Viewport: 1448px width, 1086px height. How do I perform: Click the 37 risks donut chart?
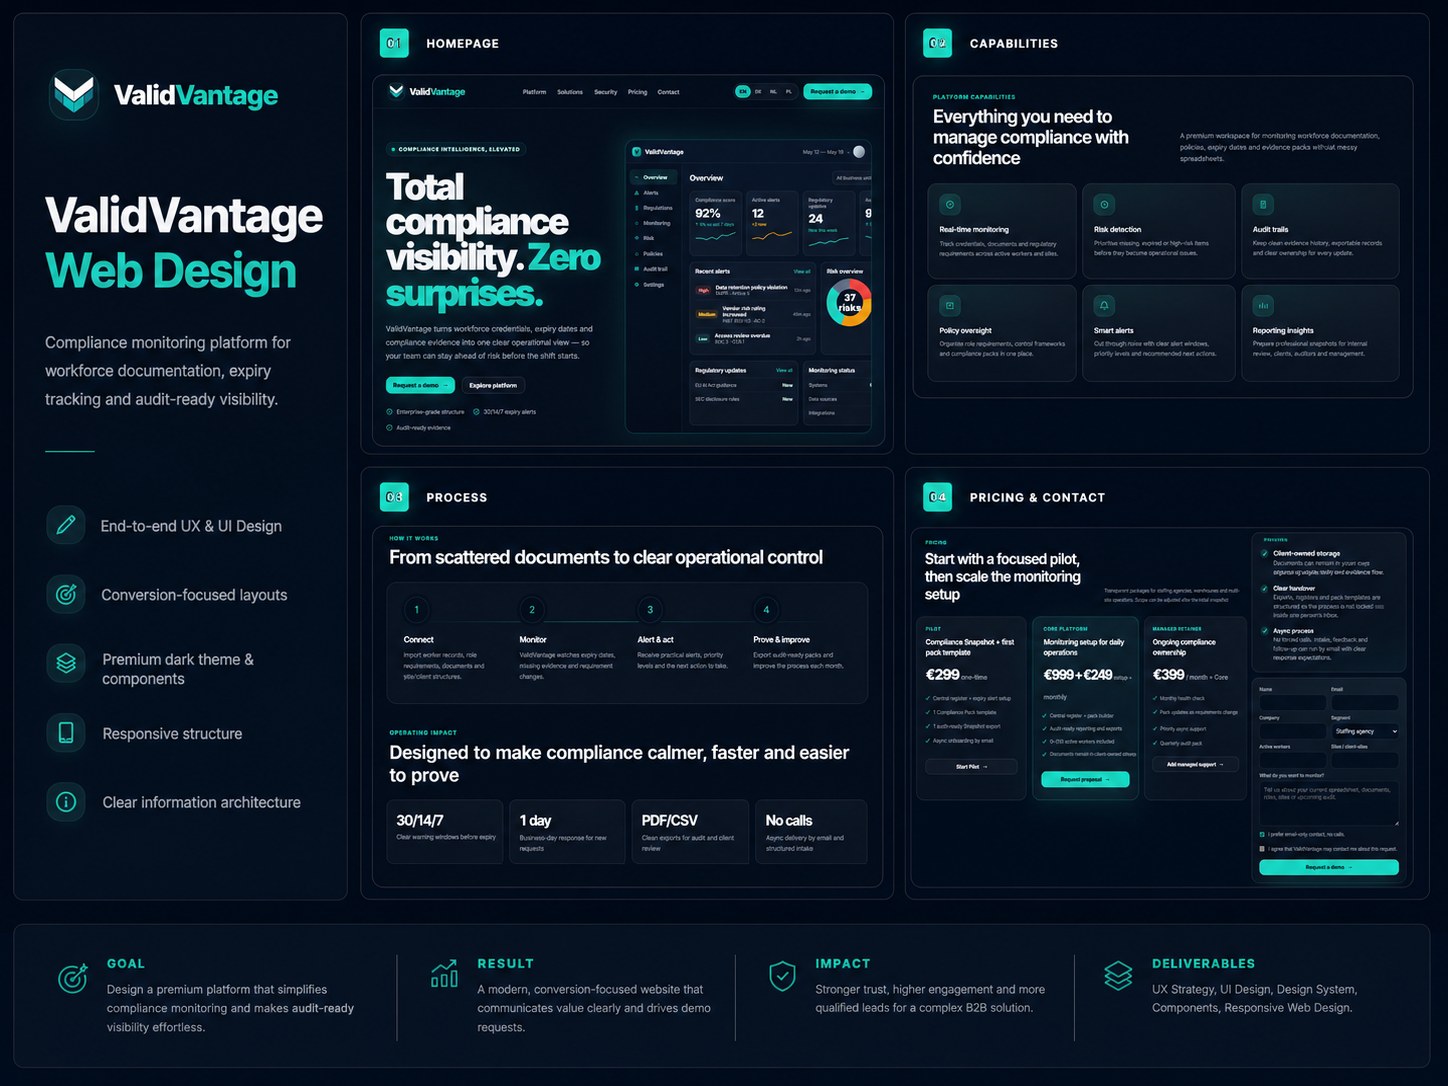point(849,302)
